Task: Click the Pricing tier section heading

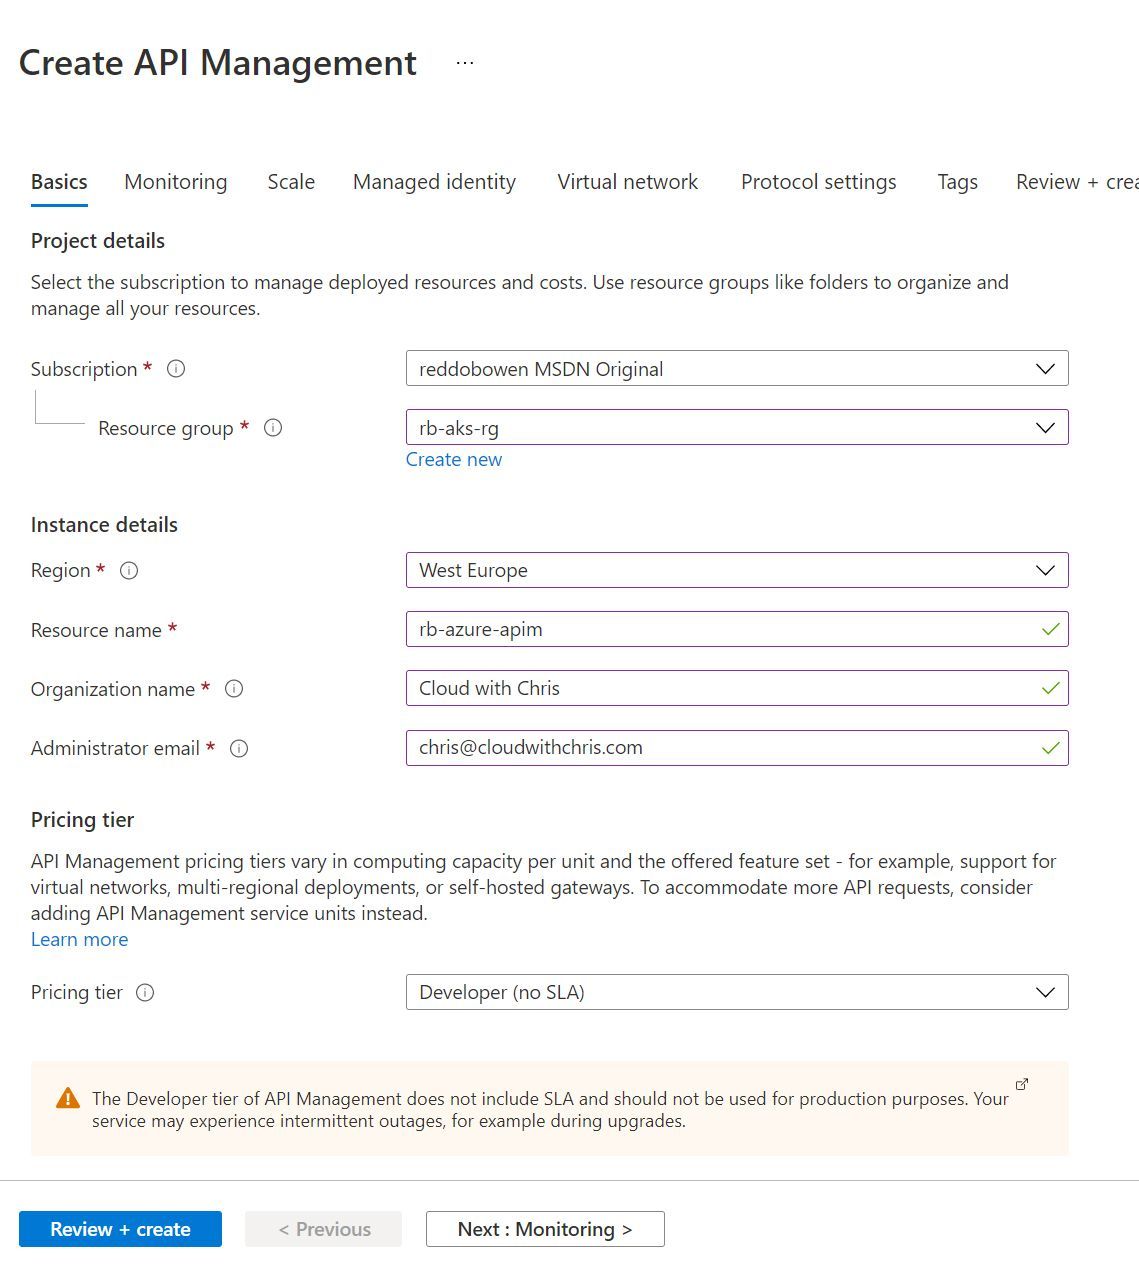Action: click(82, 820)
